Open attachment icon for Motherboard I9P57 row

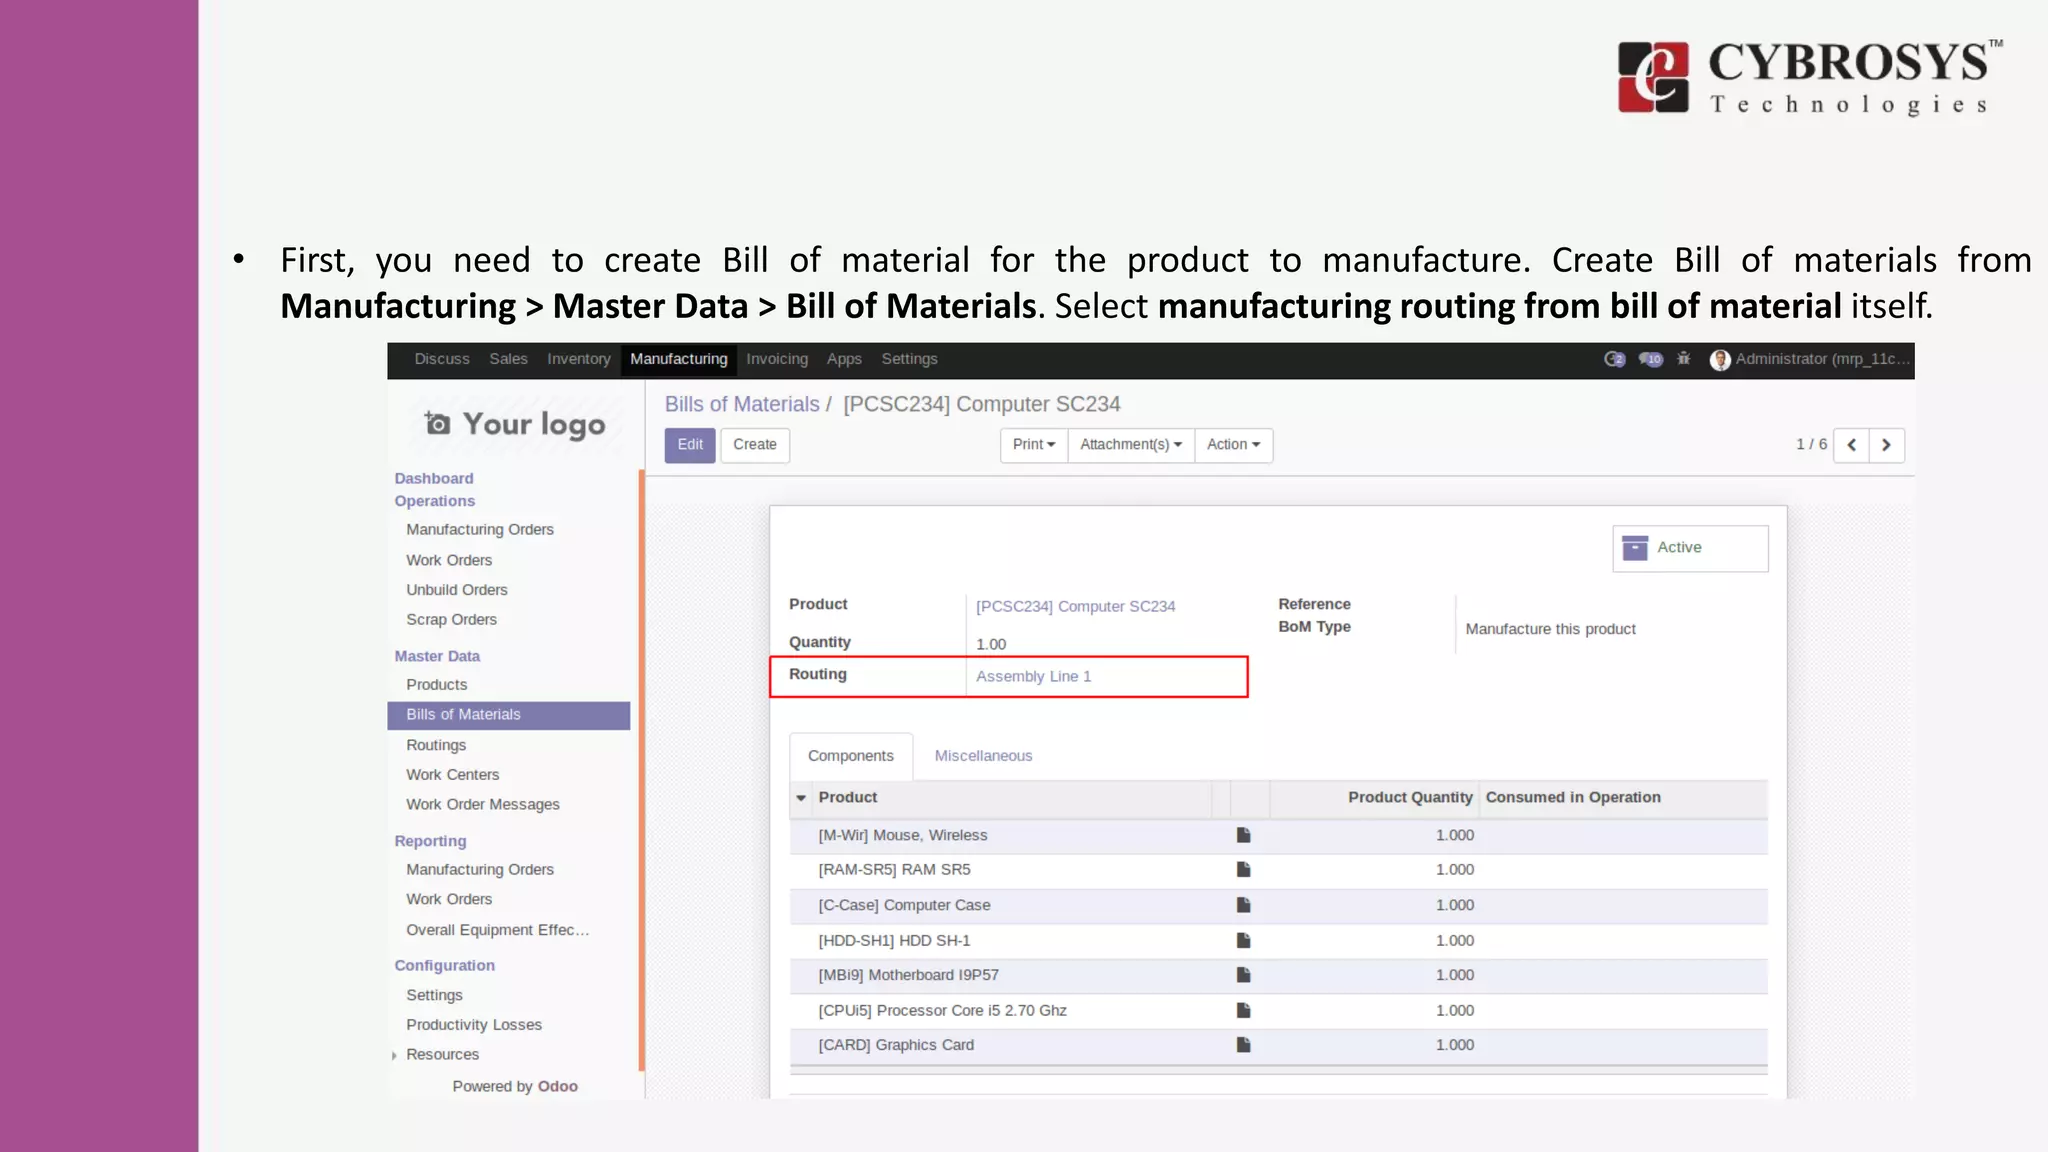coord(1243,975)
